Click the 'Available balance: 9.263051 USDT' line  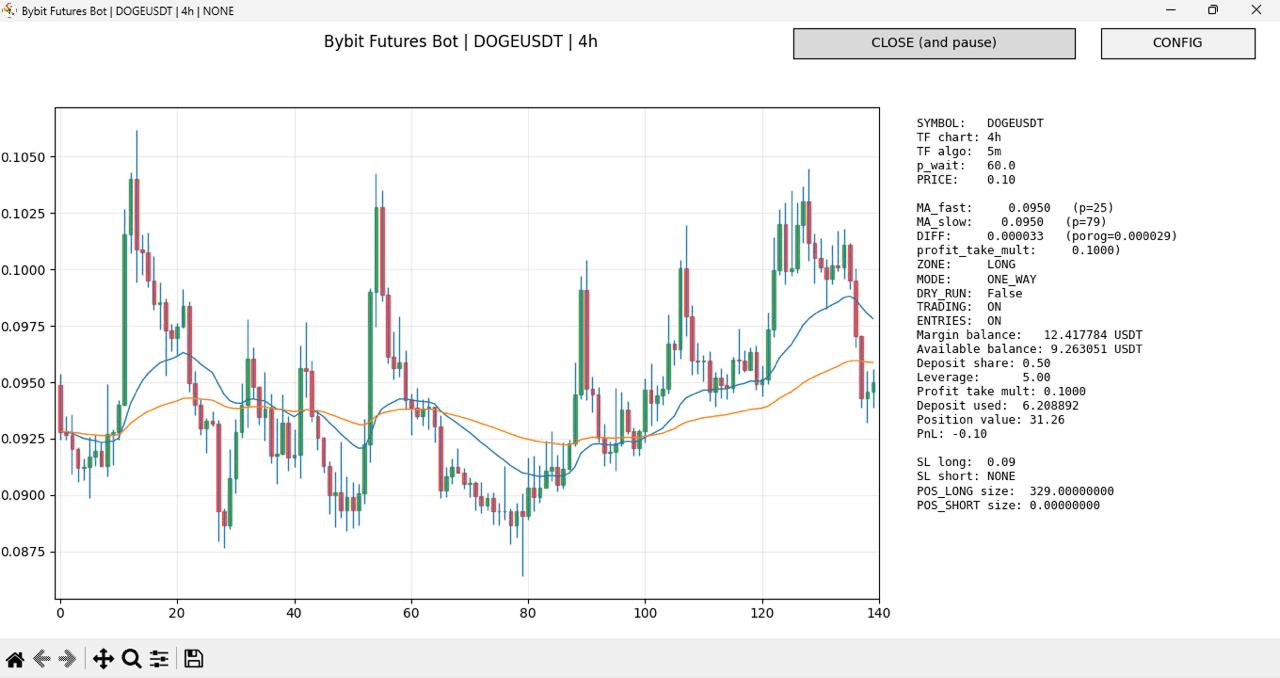pos(1030,349)
